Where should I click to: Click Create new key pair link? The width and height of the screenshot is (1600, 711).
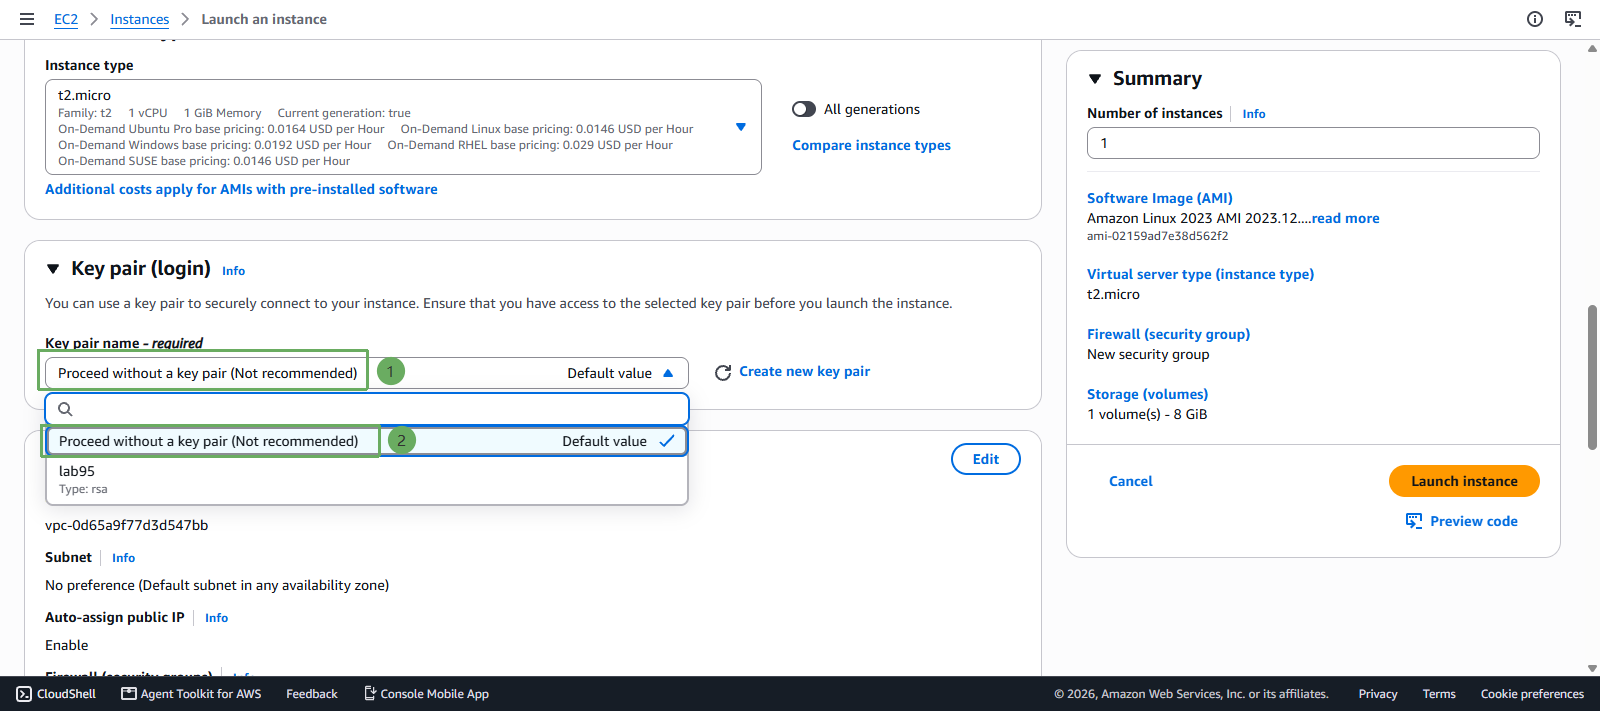[805, 371]
